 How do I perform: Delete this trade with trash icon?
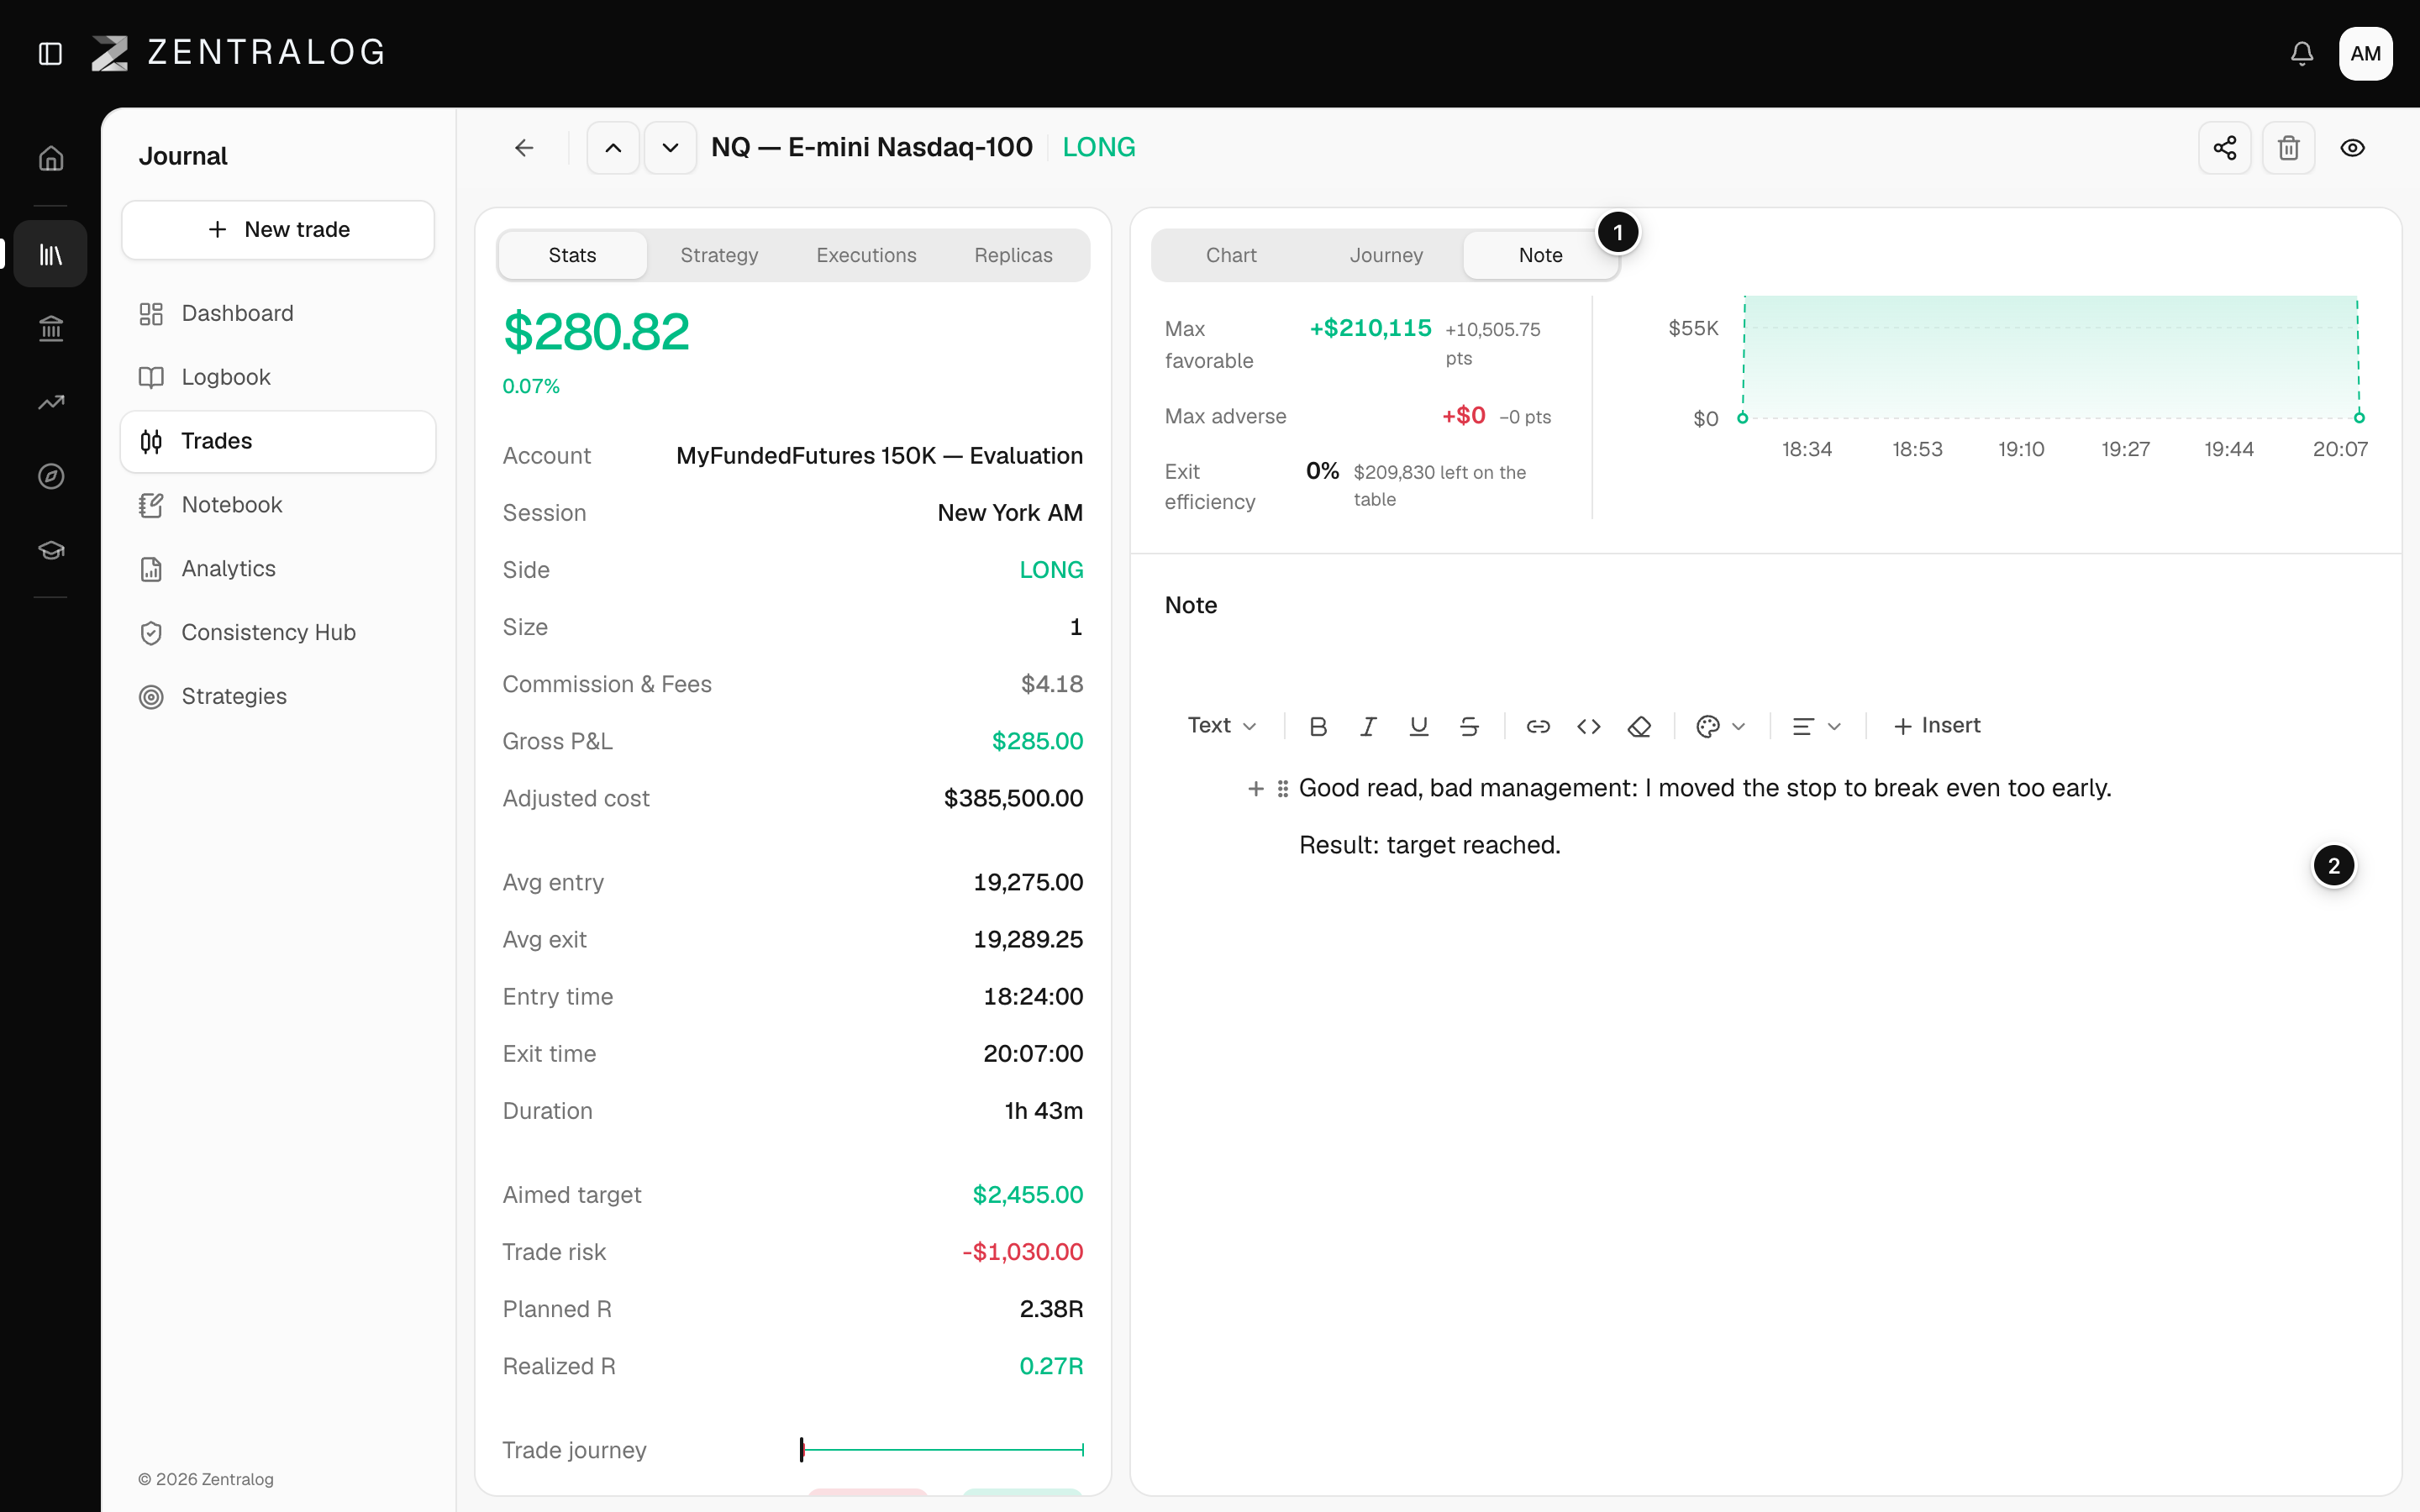2289,148
